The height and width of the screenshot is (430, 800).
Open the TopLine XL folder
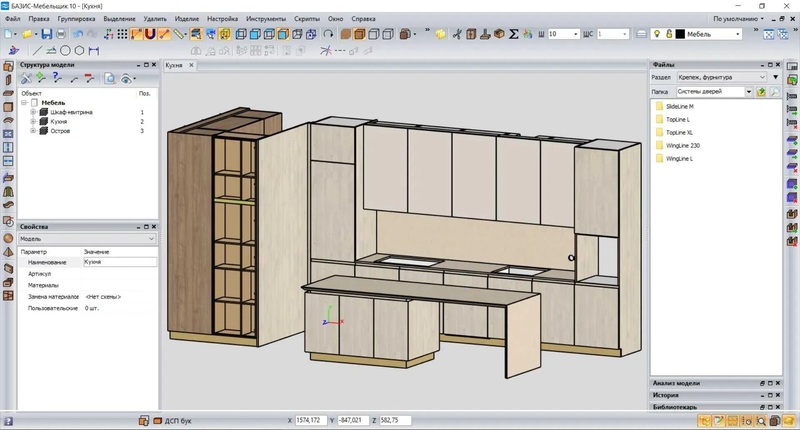coord(678,132)
